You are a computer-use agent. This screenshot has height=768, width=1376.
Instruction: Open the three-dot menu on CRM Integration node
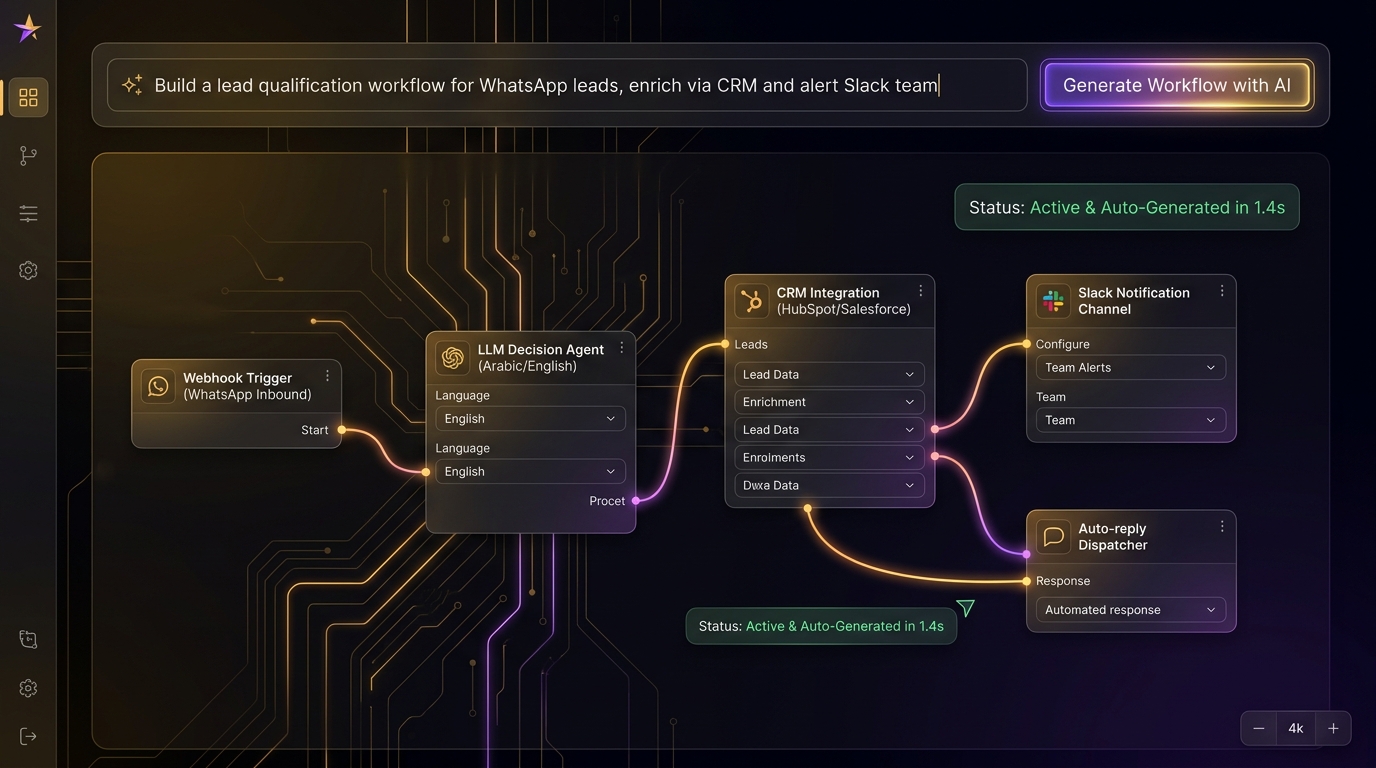(921, 291)
